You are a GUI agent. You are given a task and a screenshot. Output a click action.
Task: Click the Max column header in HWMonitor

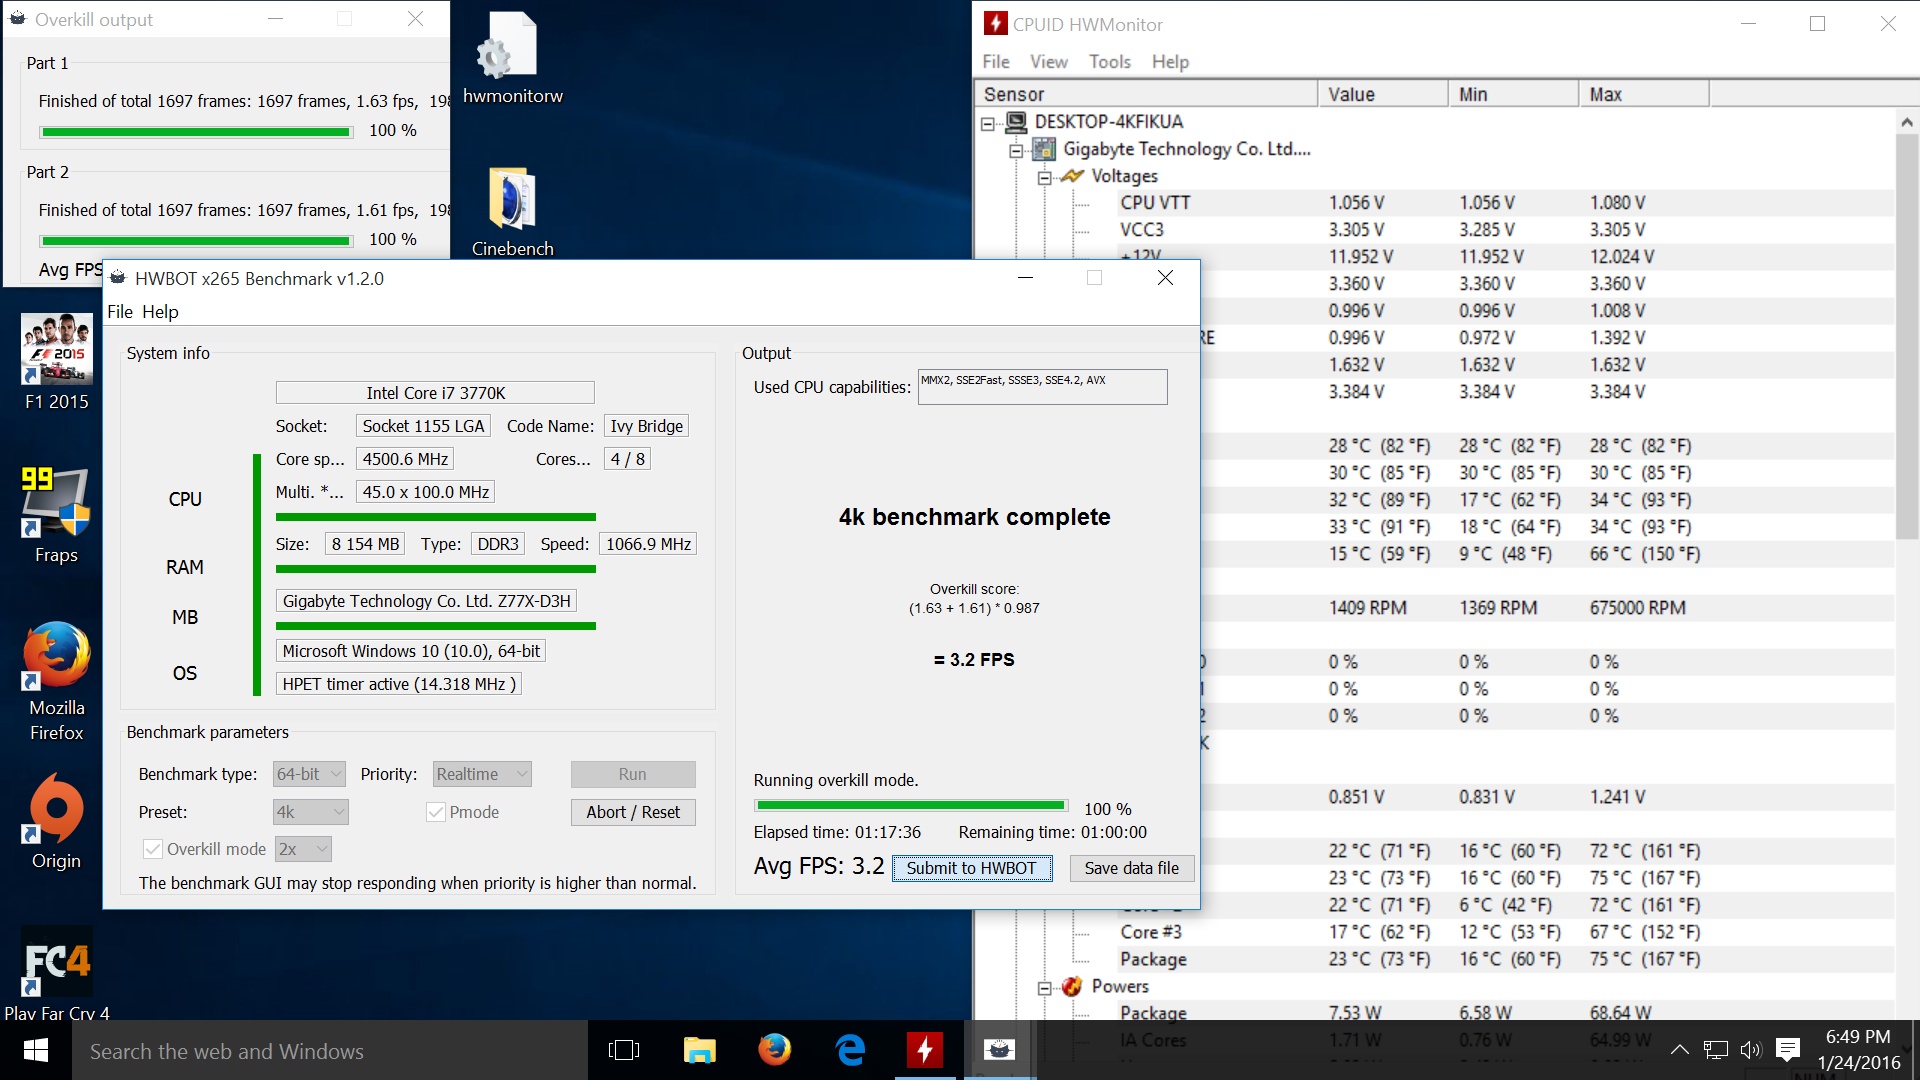point(1645,94)
